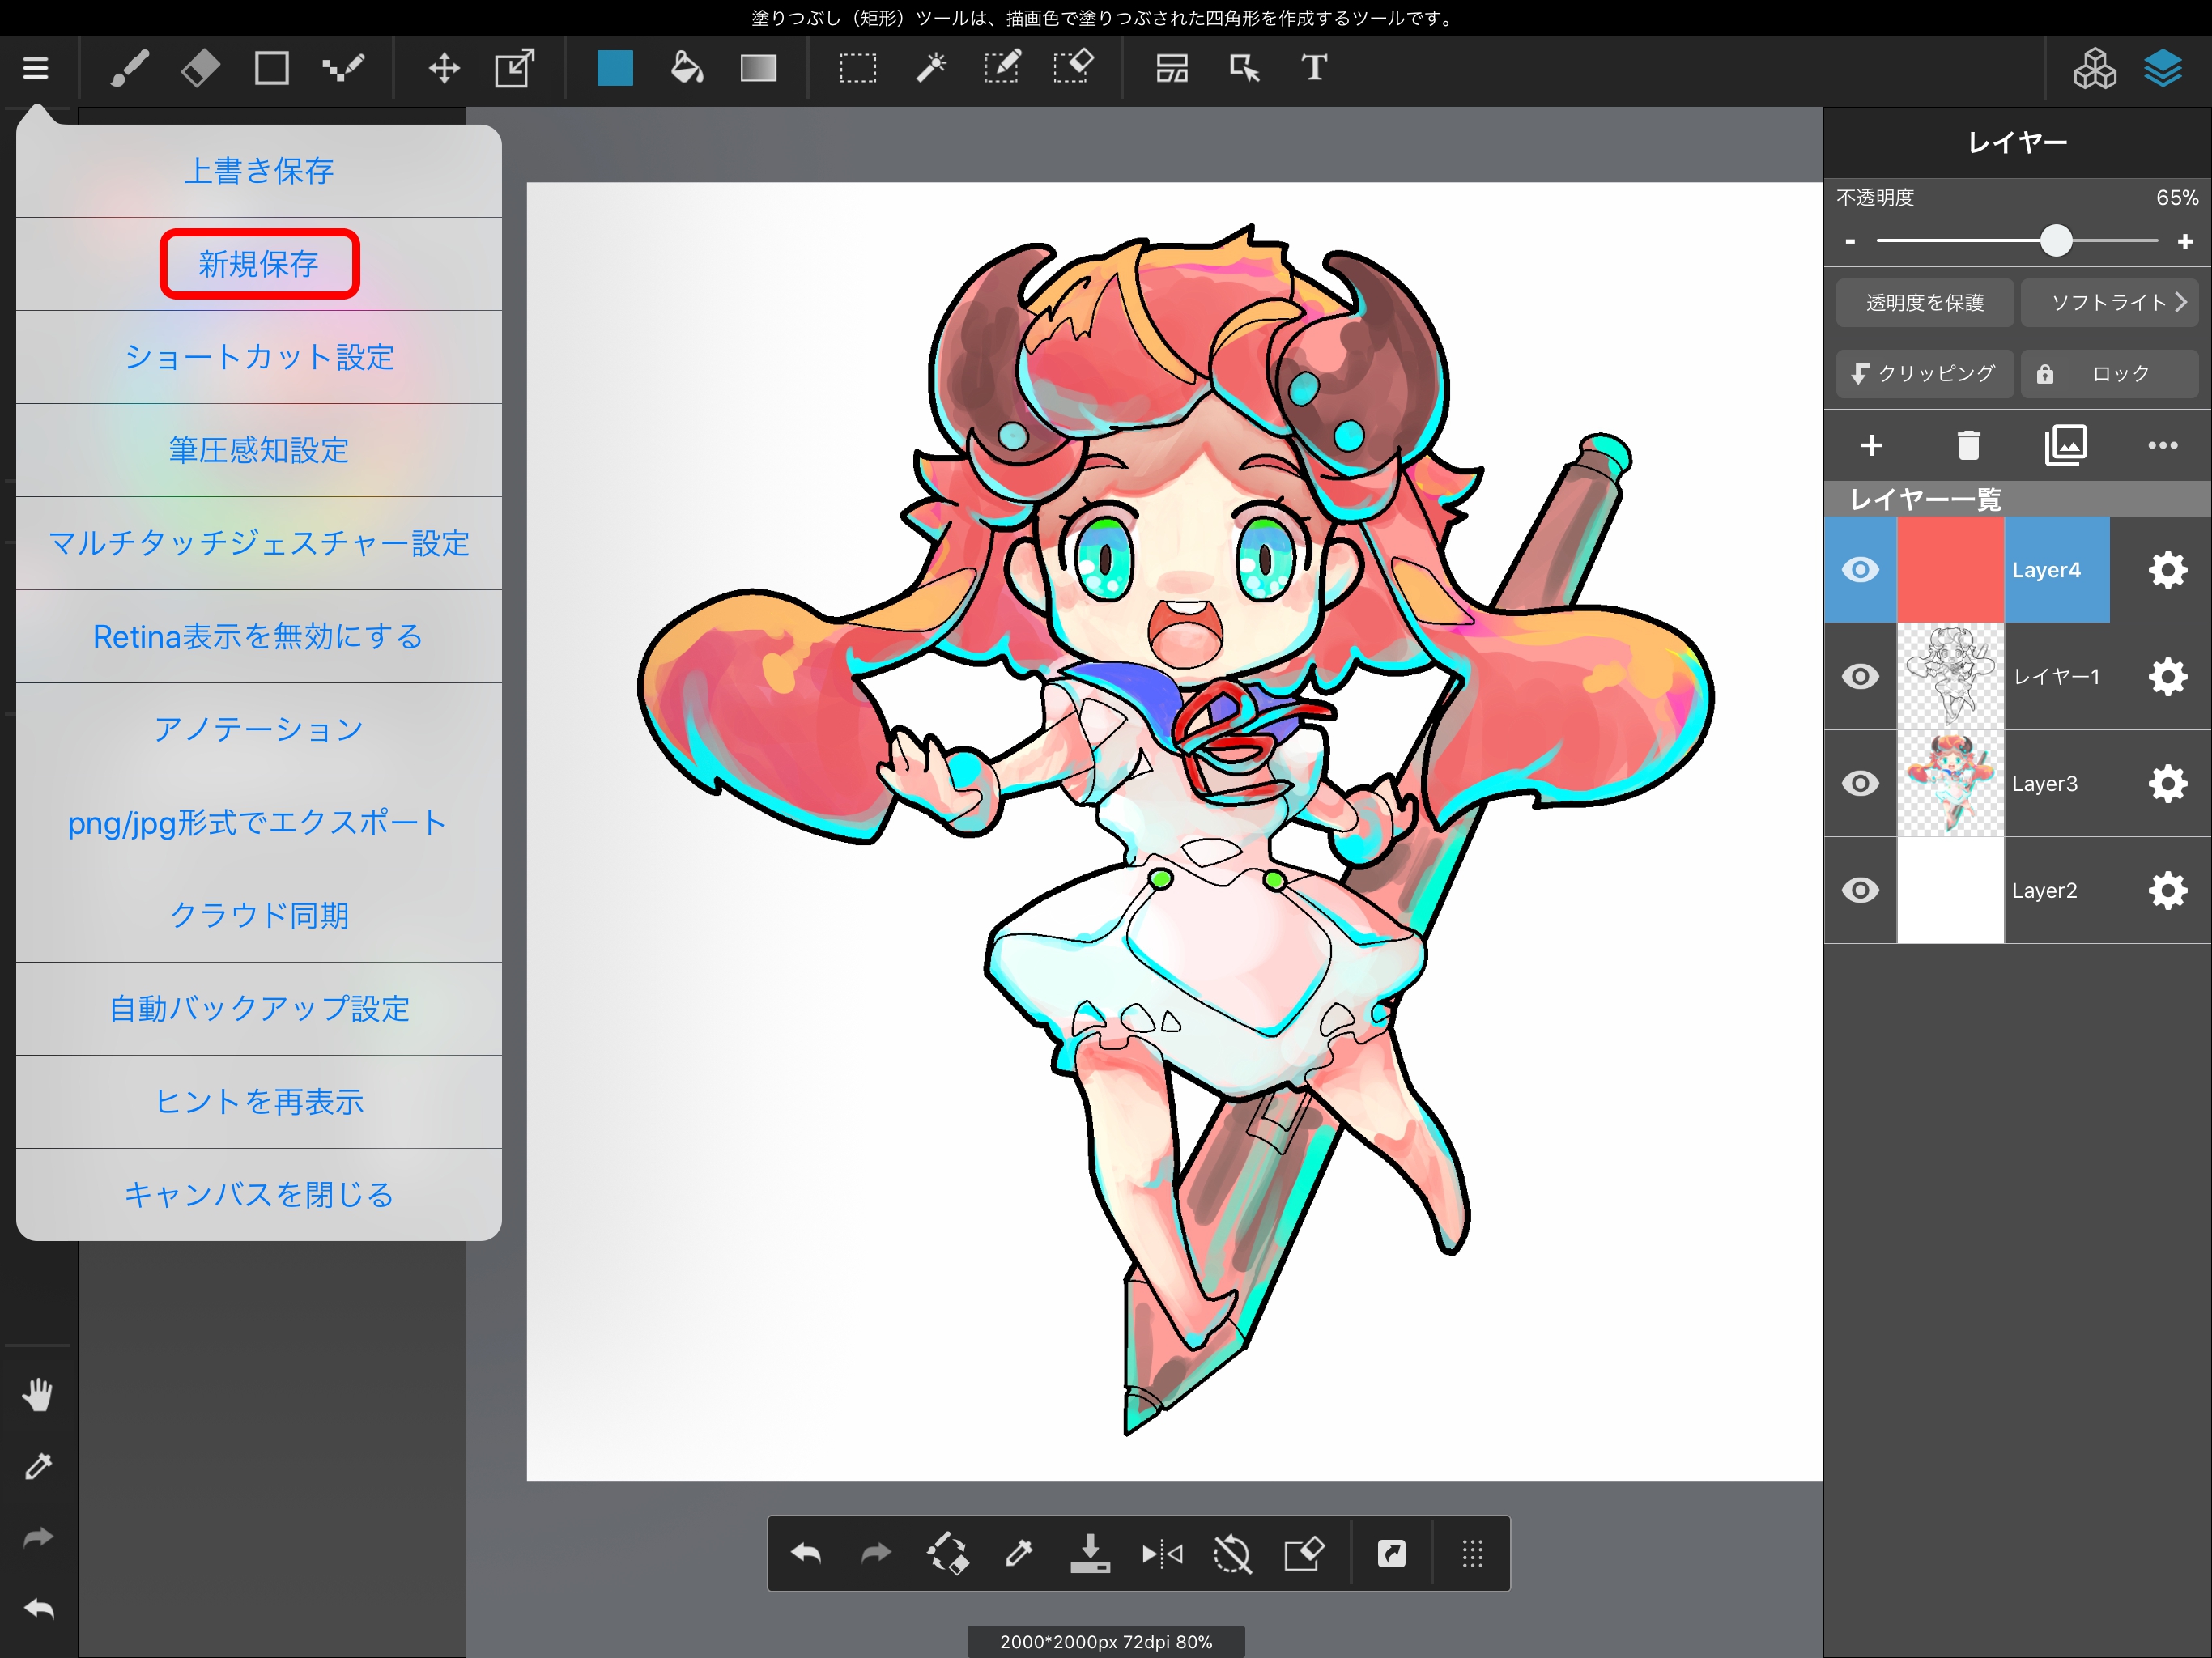2212x1658 pixels.
Task: Select the Magic Wand tool
Action: (930, 68)
